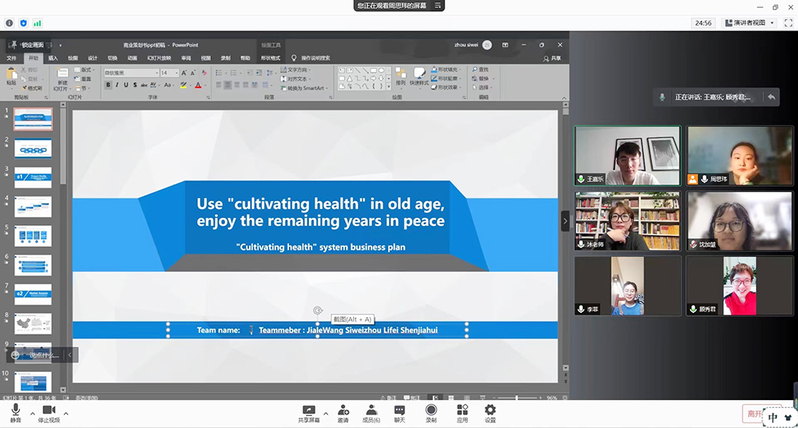The image size is (798, 428).
Task: Open the Invite (邀请) icon
Action: pyautogui.click(x=343, y=411)
